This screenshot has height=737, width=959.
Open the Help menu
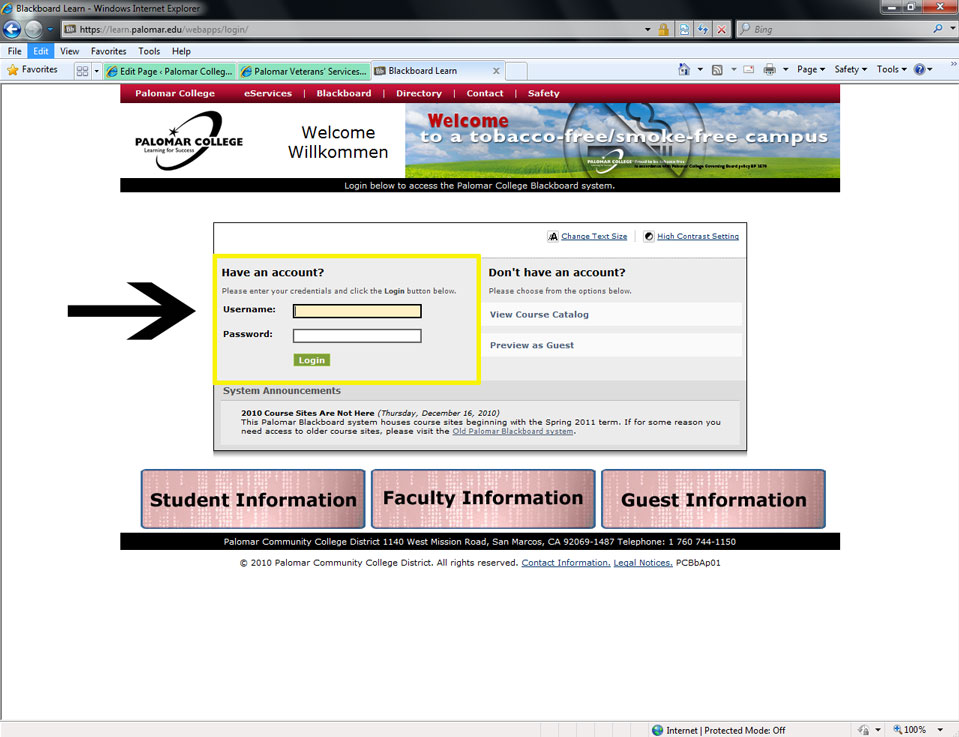(x=181, y=51)
